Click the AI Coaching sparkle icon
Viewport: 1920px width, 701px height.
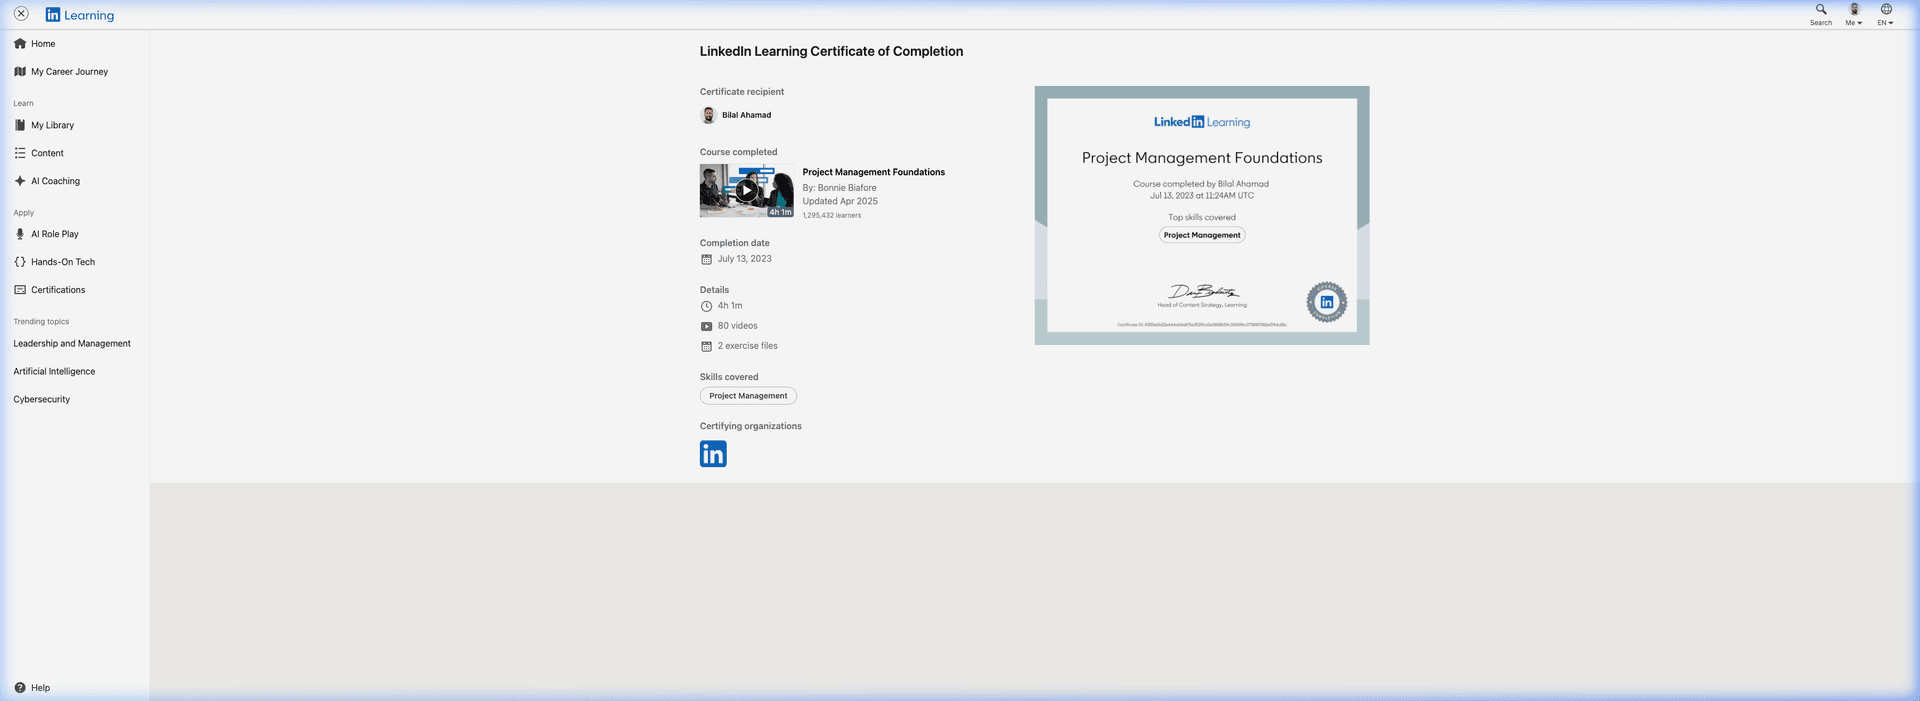[x=20, y=181]
